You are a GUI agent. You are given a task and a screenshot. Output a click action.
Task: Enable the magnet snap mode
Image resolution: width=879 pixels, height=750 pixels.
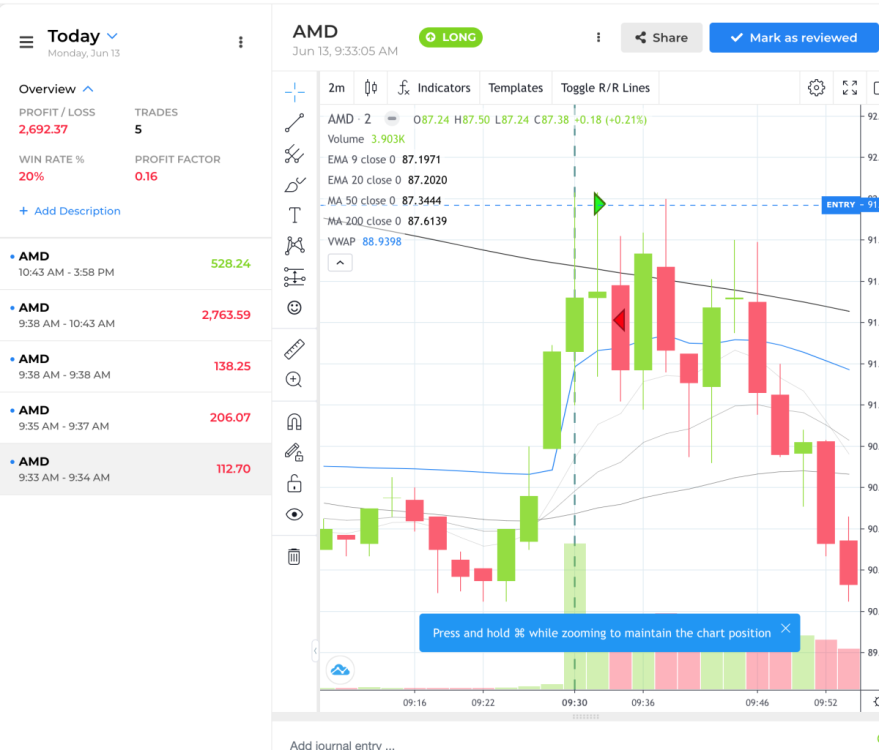[x=294, y=421]
